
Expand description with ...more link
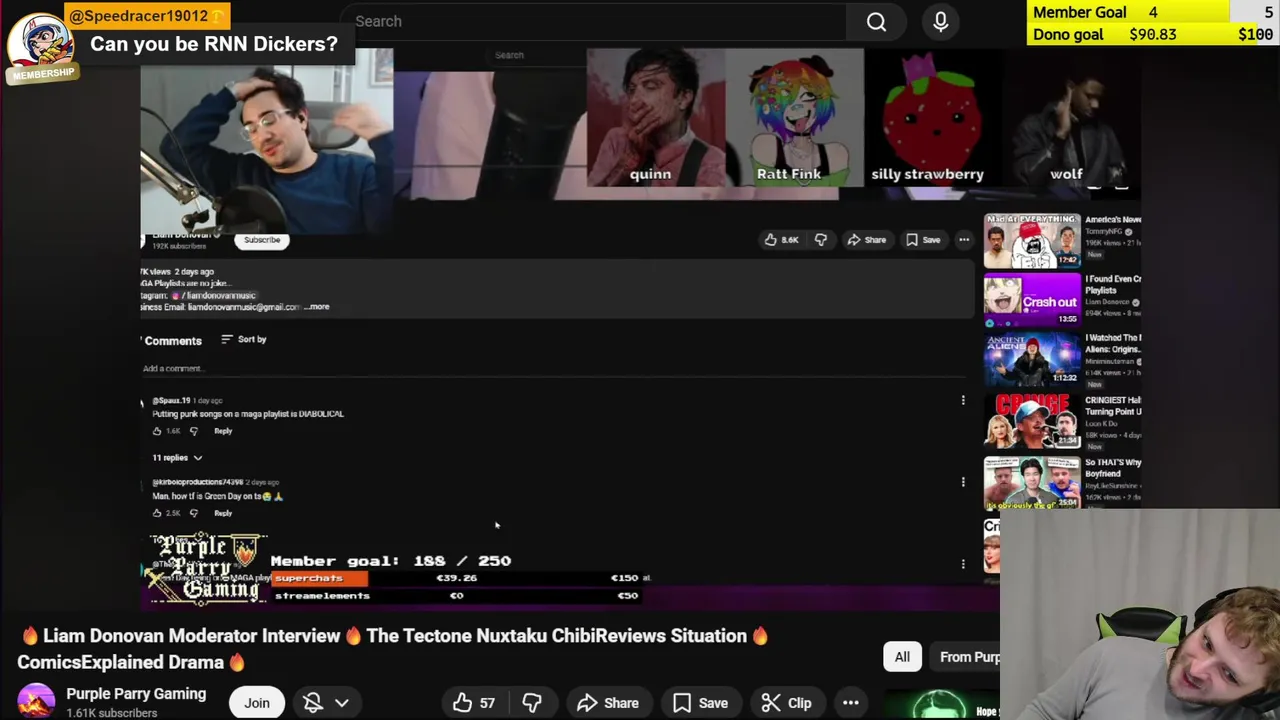(317, 307)
